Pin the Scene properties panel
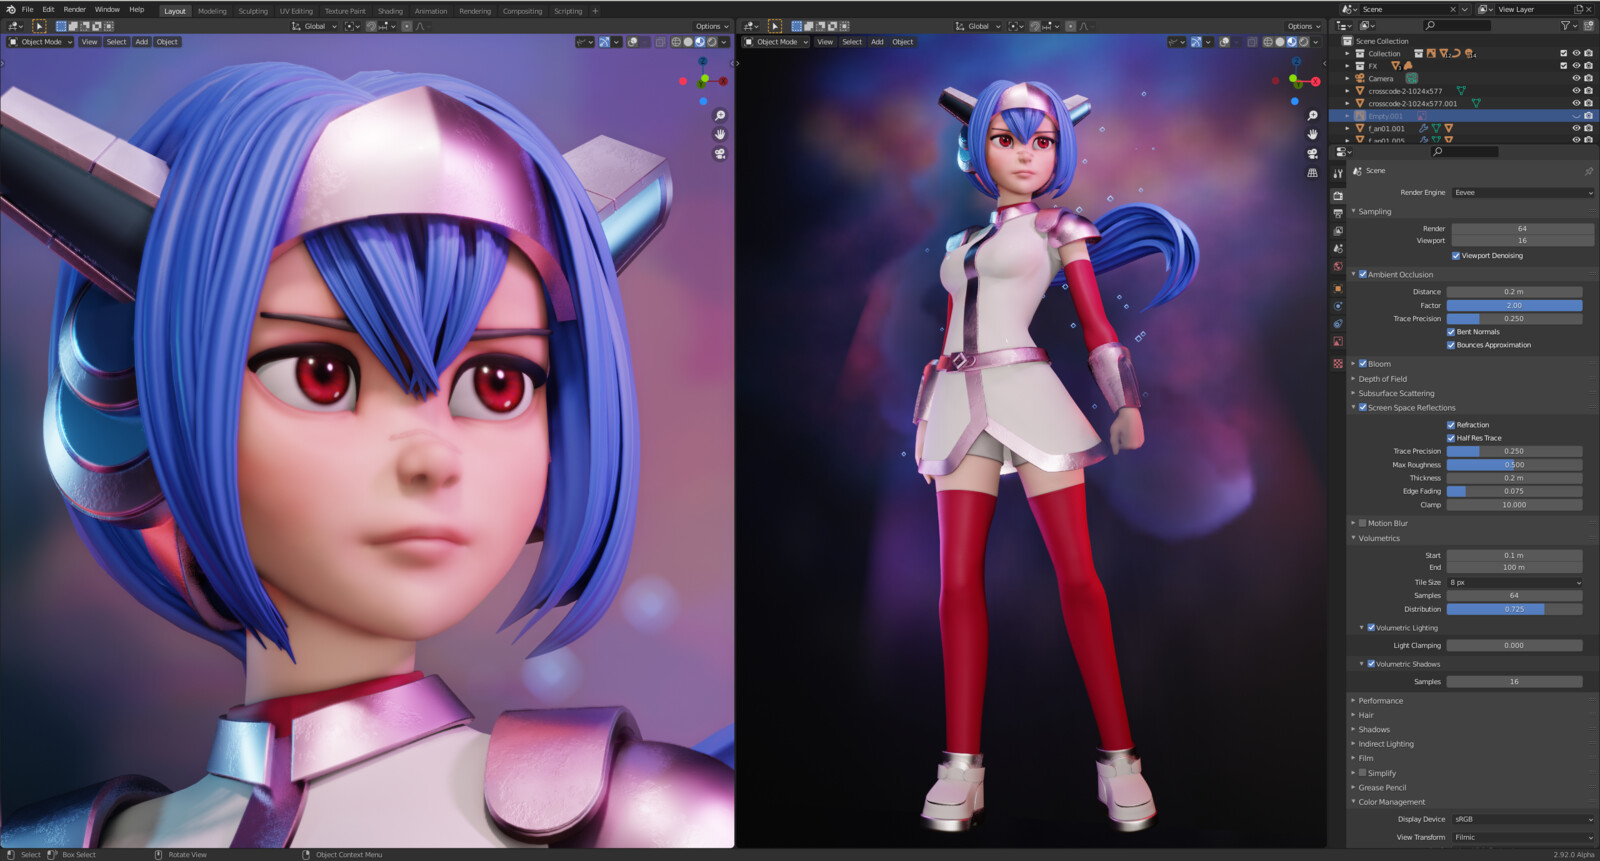The width and height of the screenshot is (1600, 861). click(x=1588, y=171)
